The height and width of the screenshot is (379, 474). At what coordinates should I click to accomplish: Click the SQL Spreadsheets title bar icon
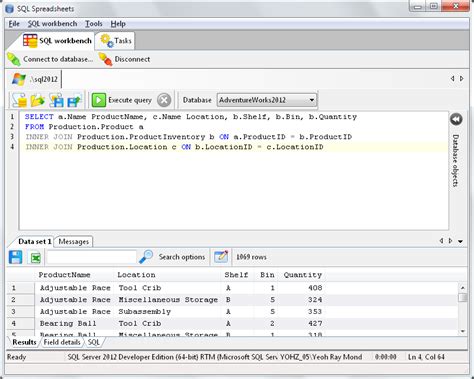click(9, 9)
